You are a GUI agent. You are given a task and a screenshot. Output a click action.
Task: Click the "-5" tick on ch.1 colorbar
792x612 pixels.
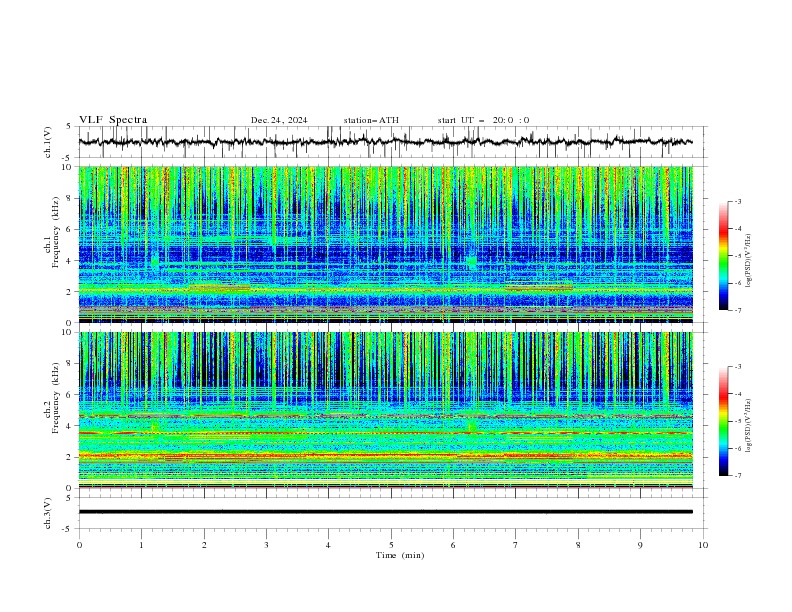pyautogui.click(x=737, y=256)
